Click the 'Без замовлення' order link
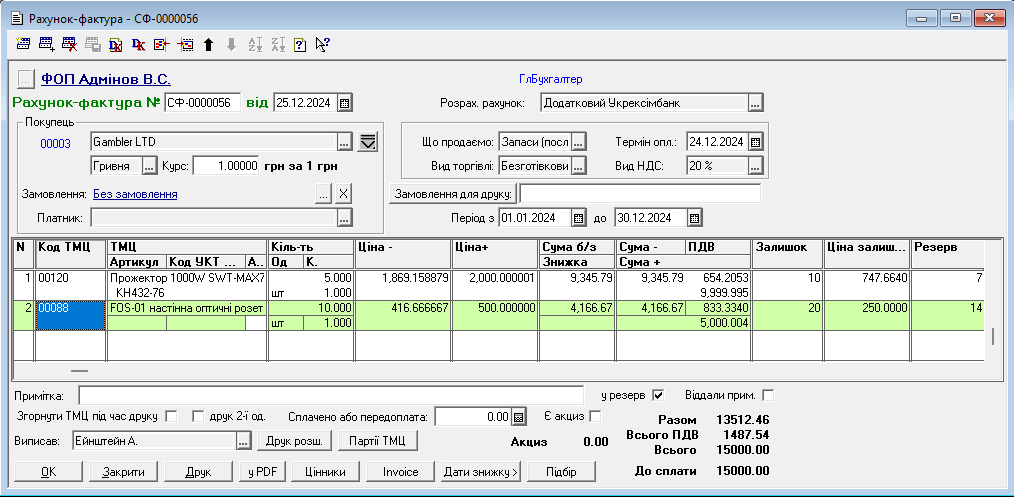Image resolution: width=1014 pixels, height=497 pixels. click(135, 194)
